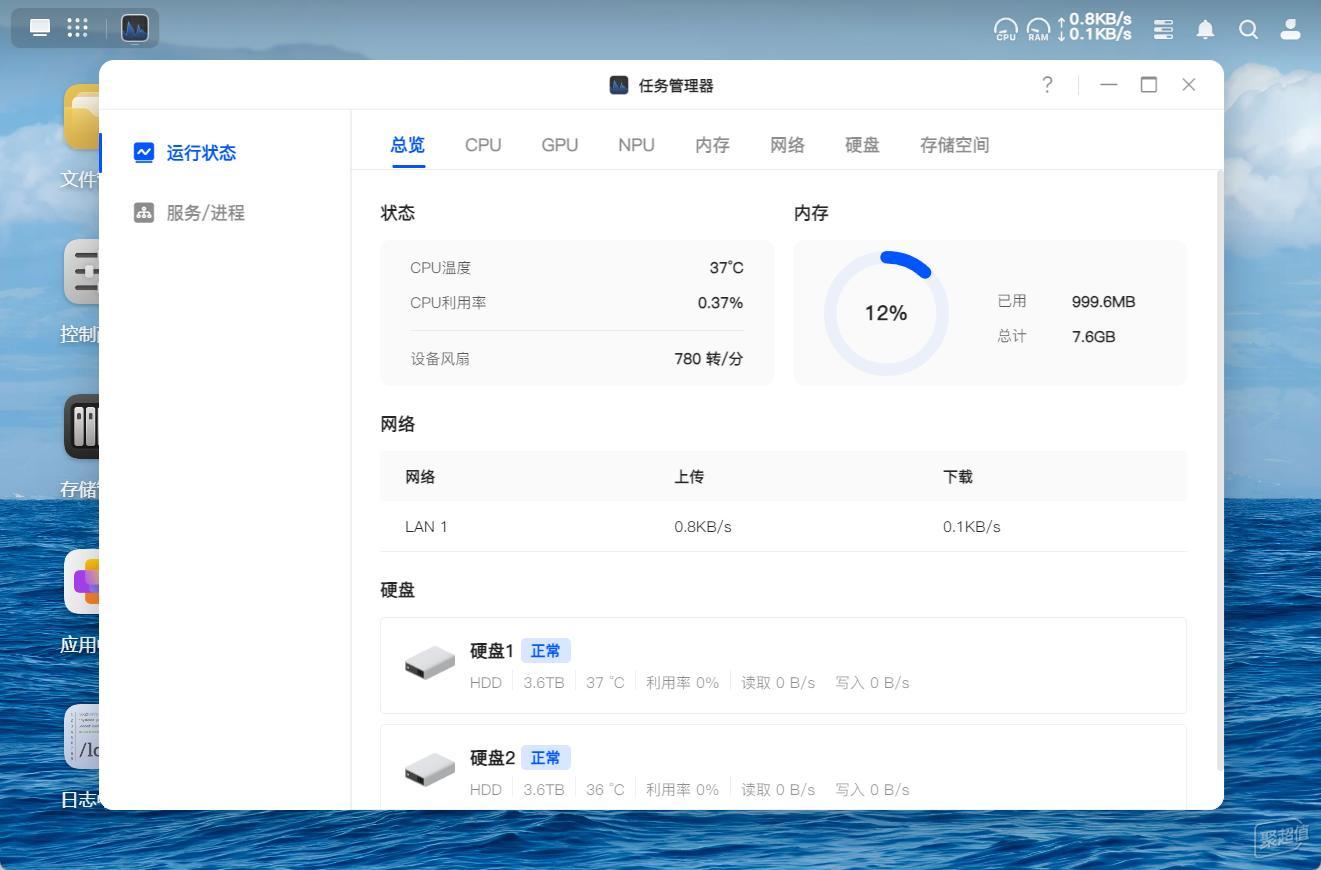This screenshot has width=1321, height=870.
Task: Click the CPU gauge icon in the top bar
Action: click(1006, 30)
